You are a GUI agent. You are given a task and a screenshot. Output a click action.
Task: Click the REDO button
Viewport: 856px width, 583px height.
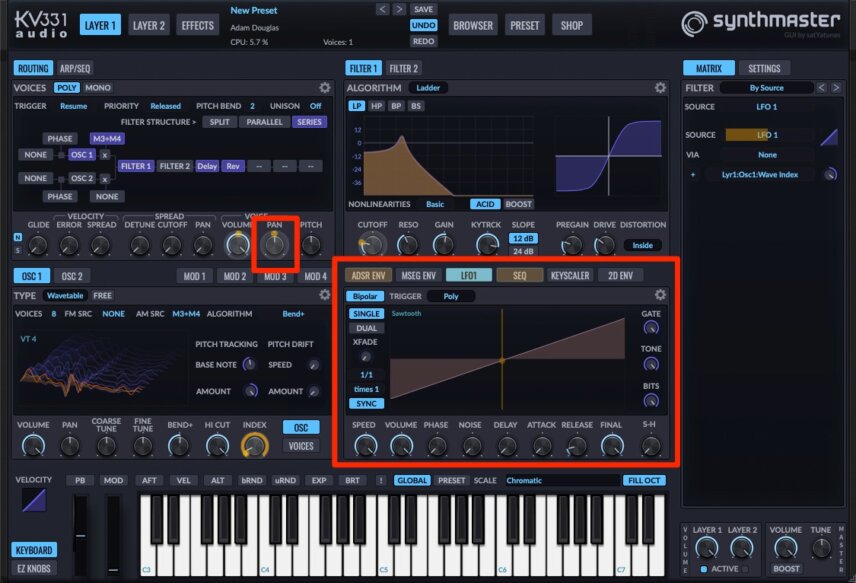point(423,41)
